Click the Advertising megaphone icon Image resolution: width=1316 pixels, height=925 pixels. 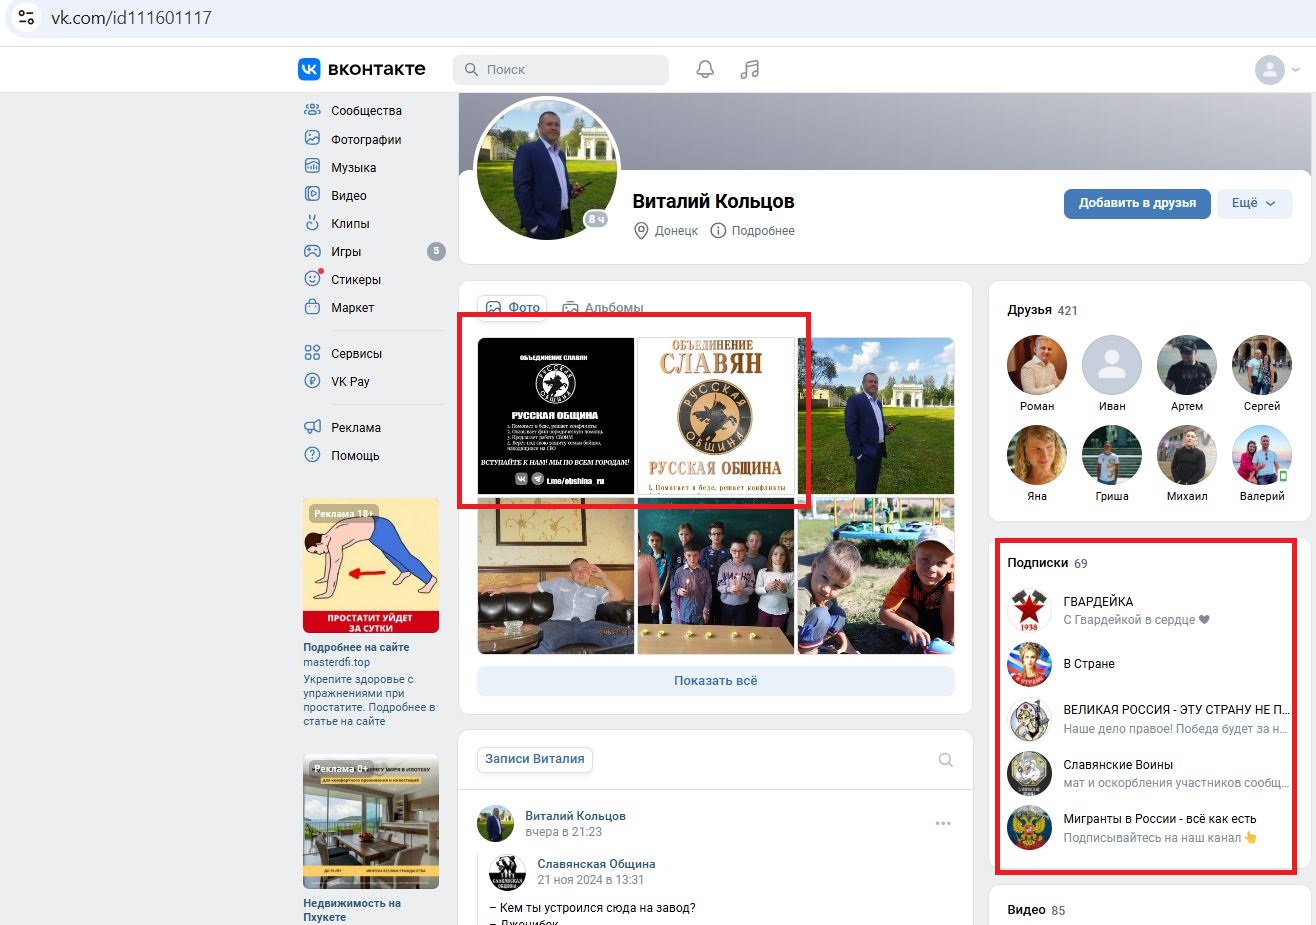pos(312,427)
